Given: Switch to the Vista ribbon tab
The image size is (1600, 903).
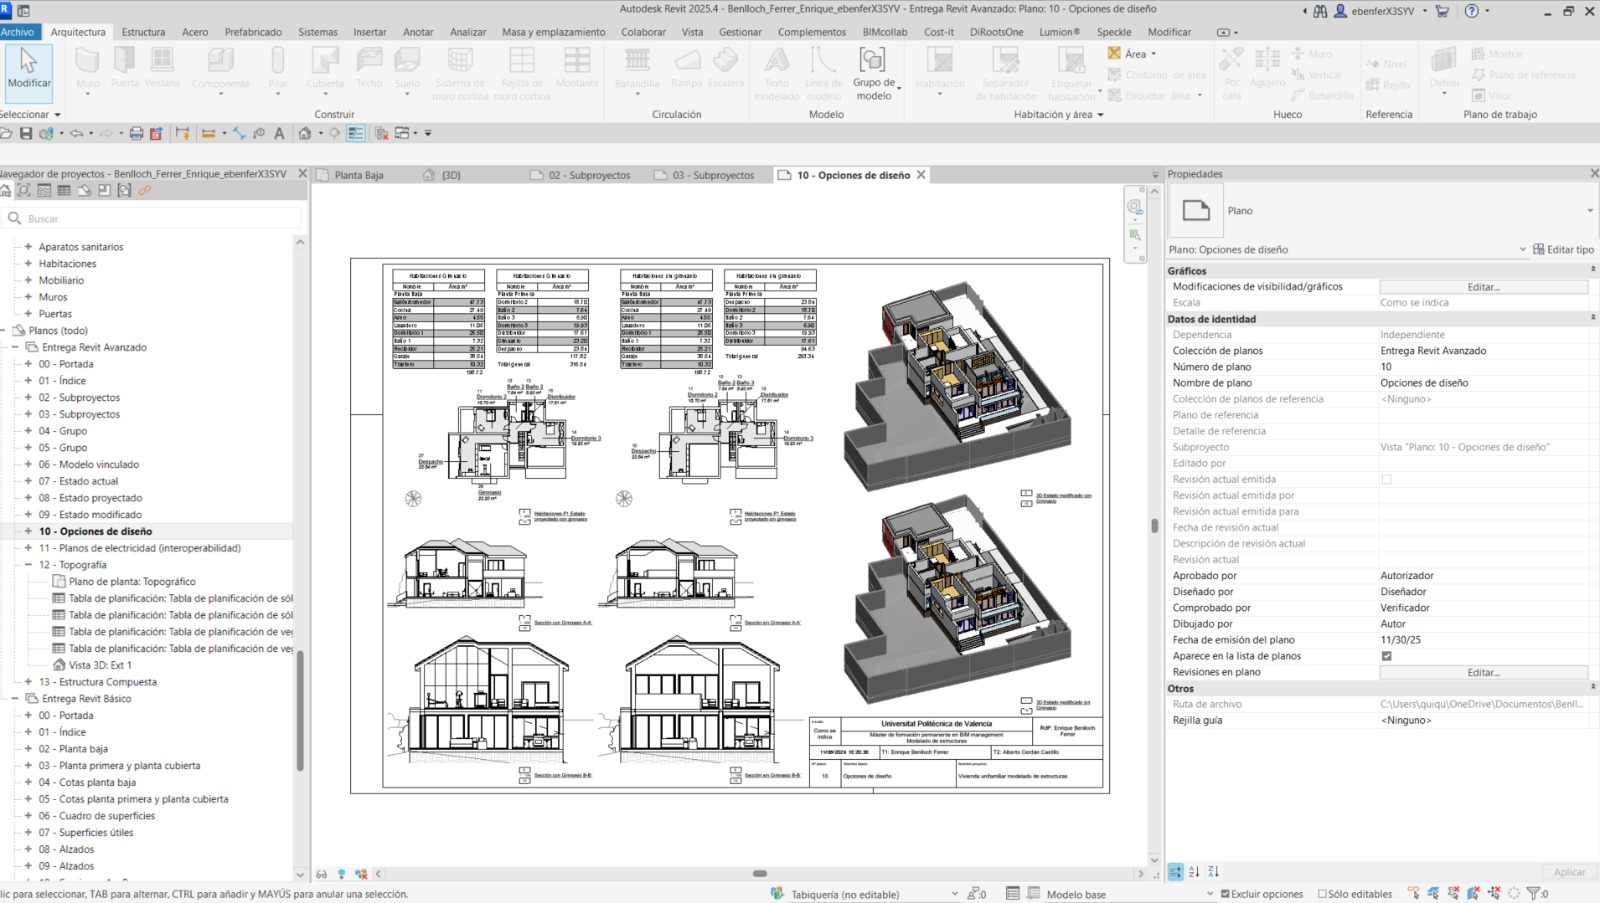Looking at the screenshot, I should click(x=692, y=32).
